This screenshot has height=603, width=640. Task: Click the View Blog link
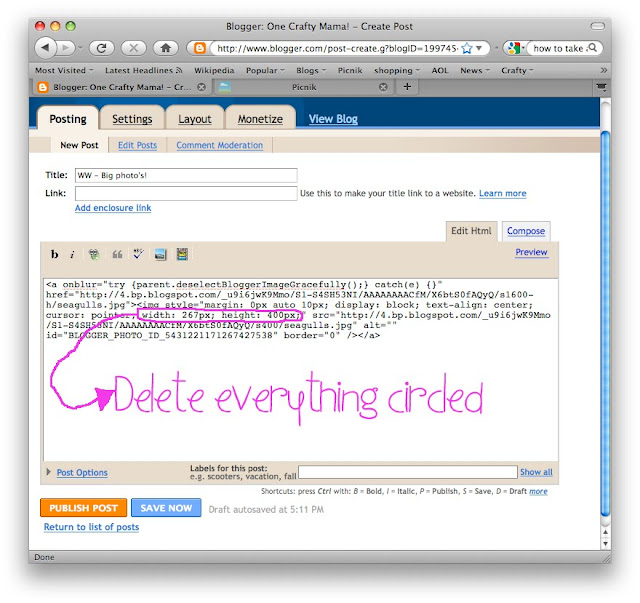(333, 119)
